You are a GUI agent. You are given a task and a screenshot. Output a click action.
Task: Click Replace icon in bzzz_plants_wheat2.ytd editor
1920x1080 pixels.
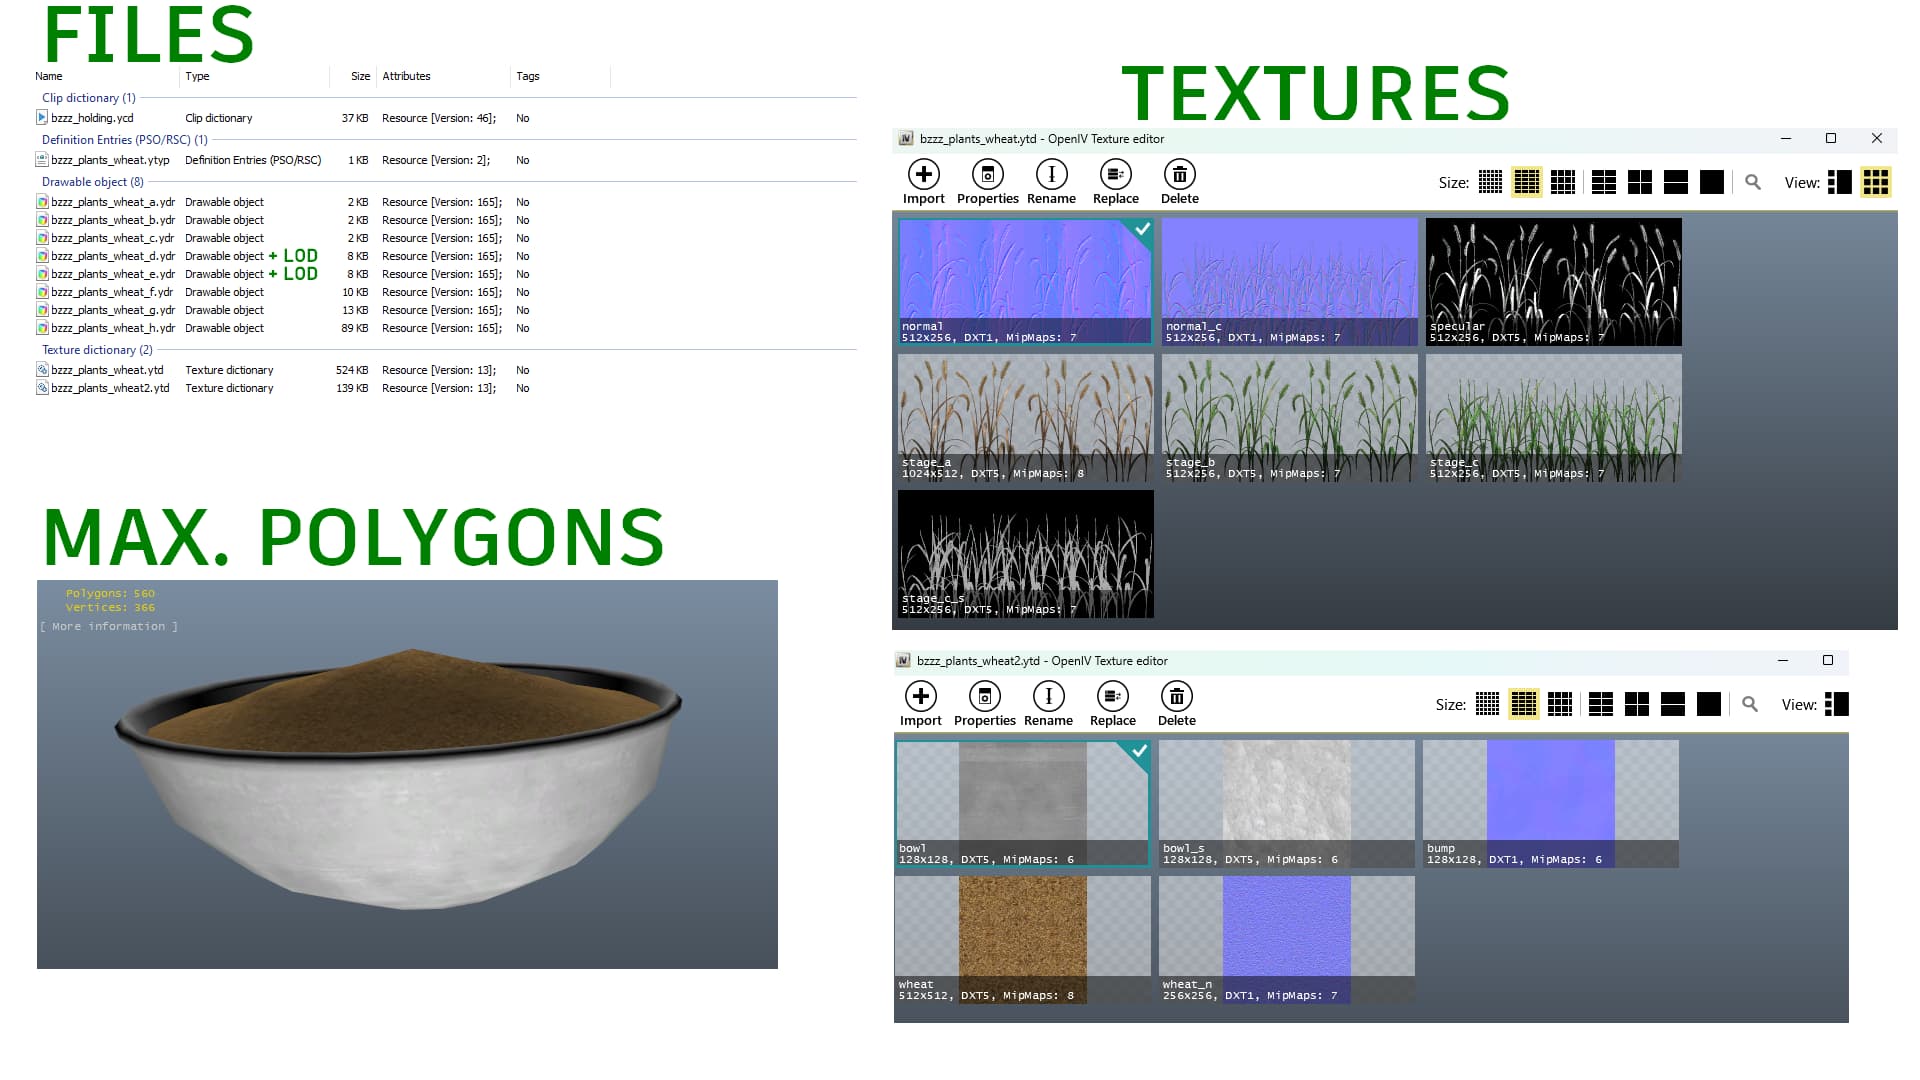[x=1112, y=697]
